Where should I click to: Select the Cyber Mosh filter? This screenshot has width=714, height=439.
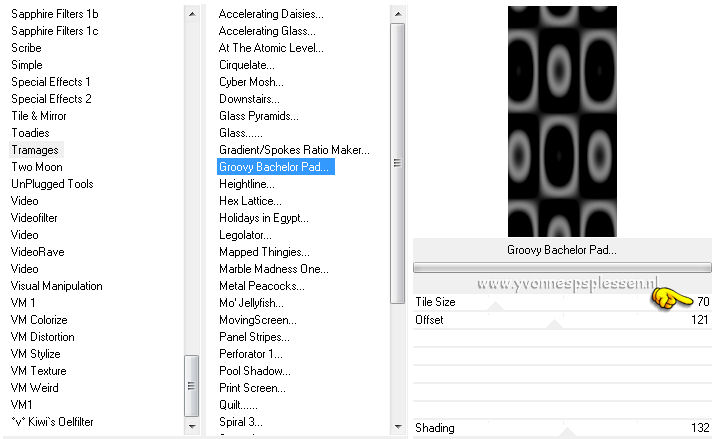pyautogui.click(x=251, y=82)
